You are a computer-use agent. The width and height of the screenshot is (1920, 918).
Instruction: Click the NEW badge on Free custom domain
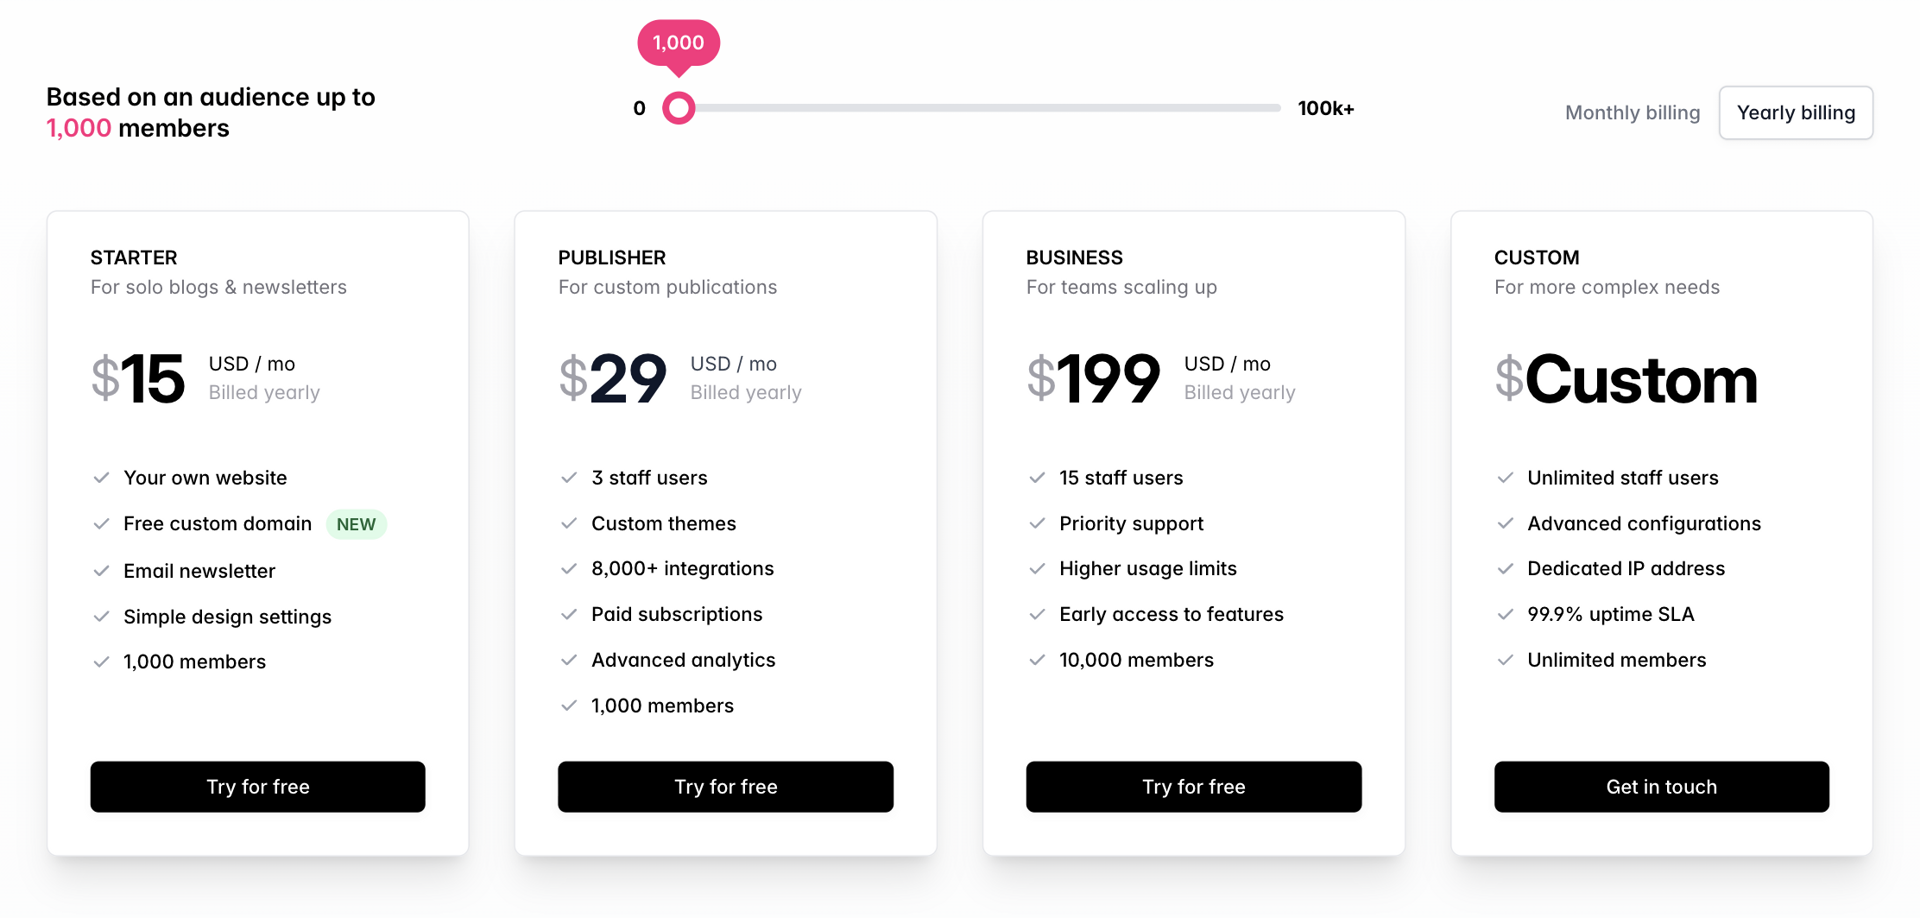[x=356, y=523]
